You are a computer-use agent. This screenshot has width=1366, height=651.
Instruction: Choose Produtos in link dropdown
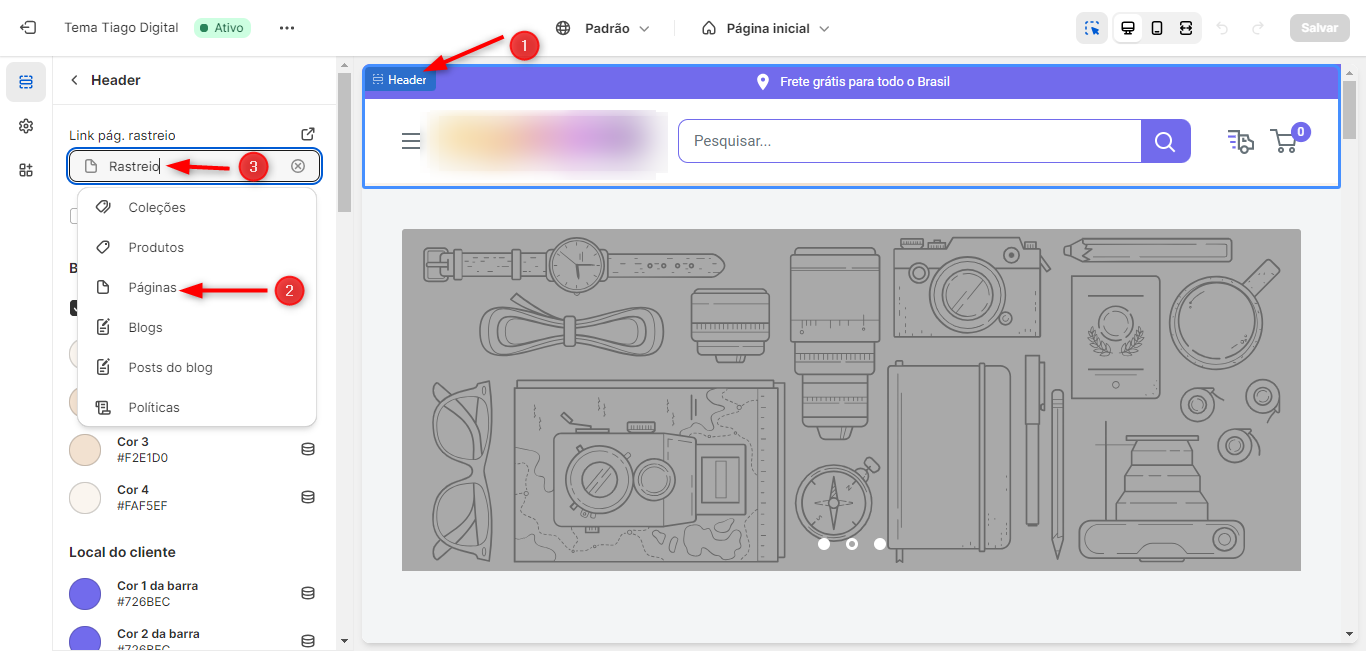(x=197, y=248)
